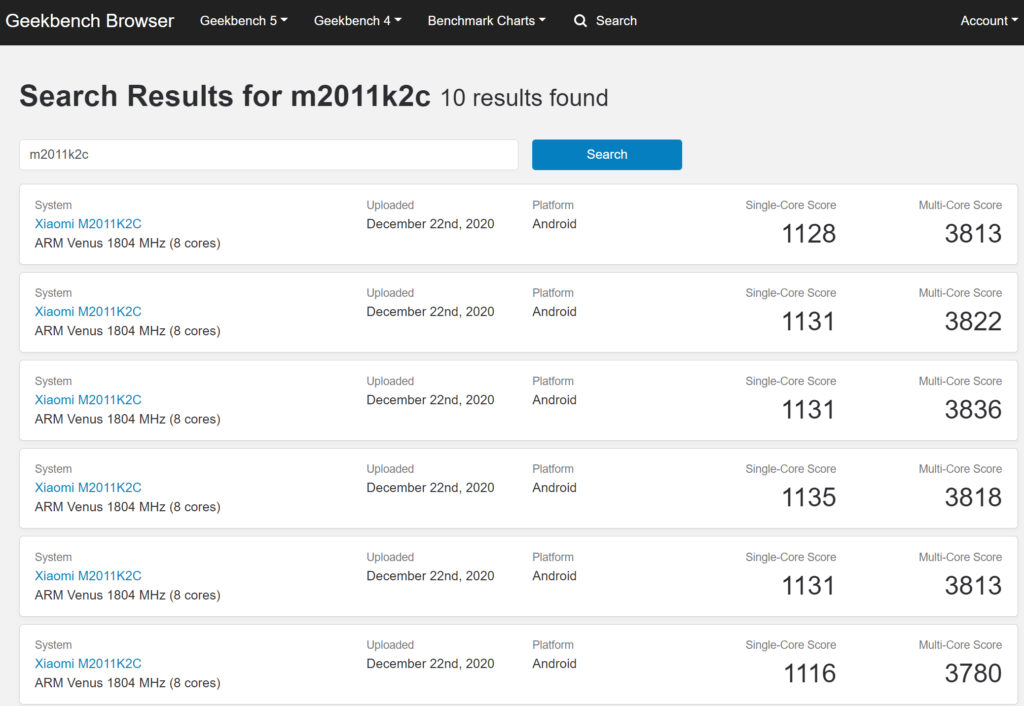Click the upload date in the 1128 score row
1024x706 pixels.
(430, 224)
